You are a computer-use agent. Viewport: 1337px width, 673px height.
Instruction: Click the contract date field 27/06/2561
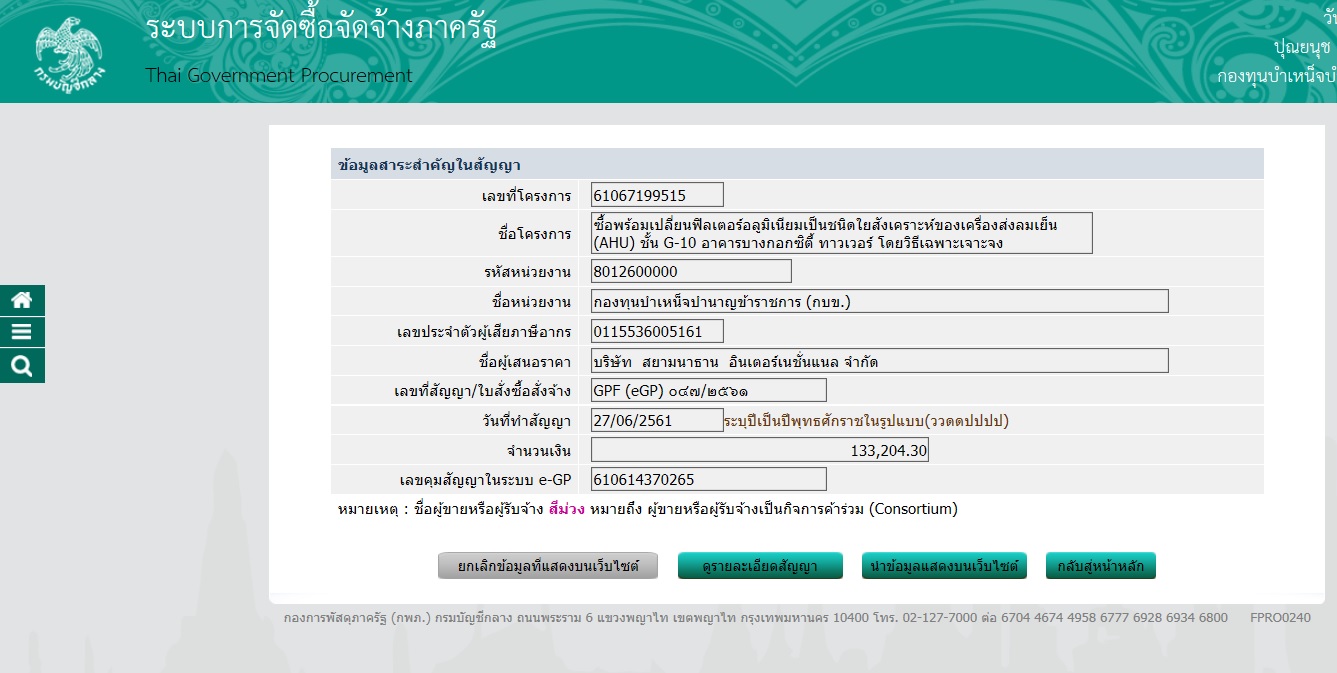pos(656,420)
